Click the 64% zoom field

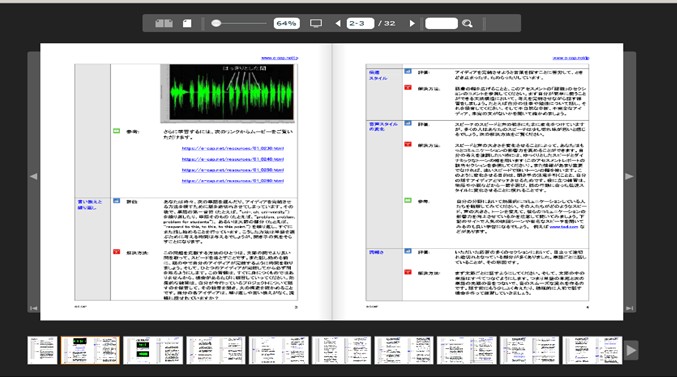click(287, 23)
